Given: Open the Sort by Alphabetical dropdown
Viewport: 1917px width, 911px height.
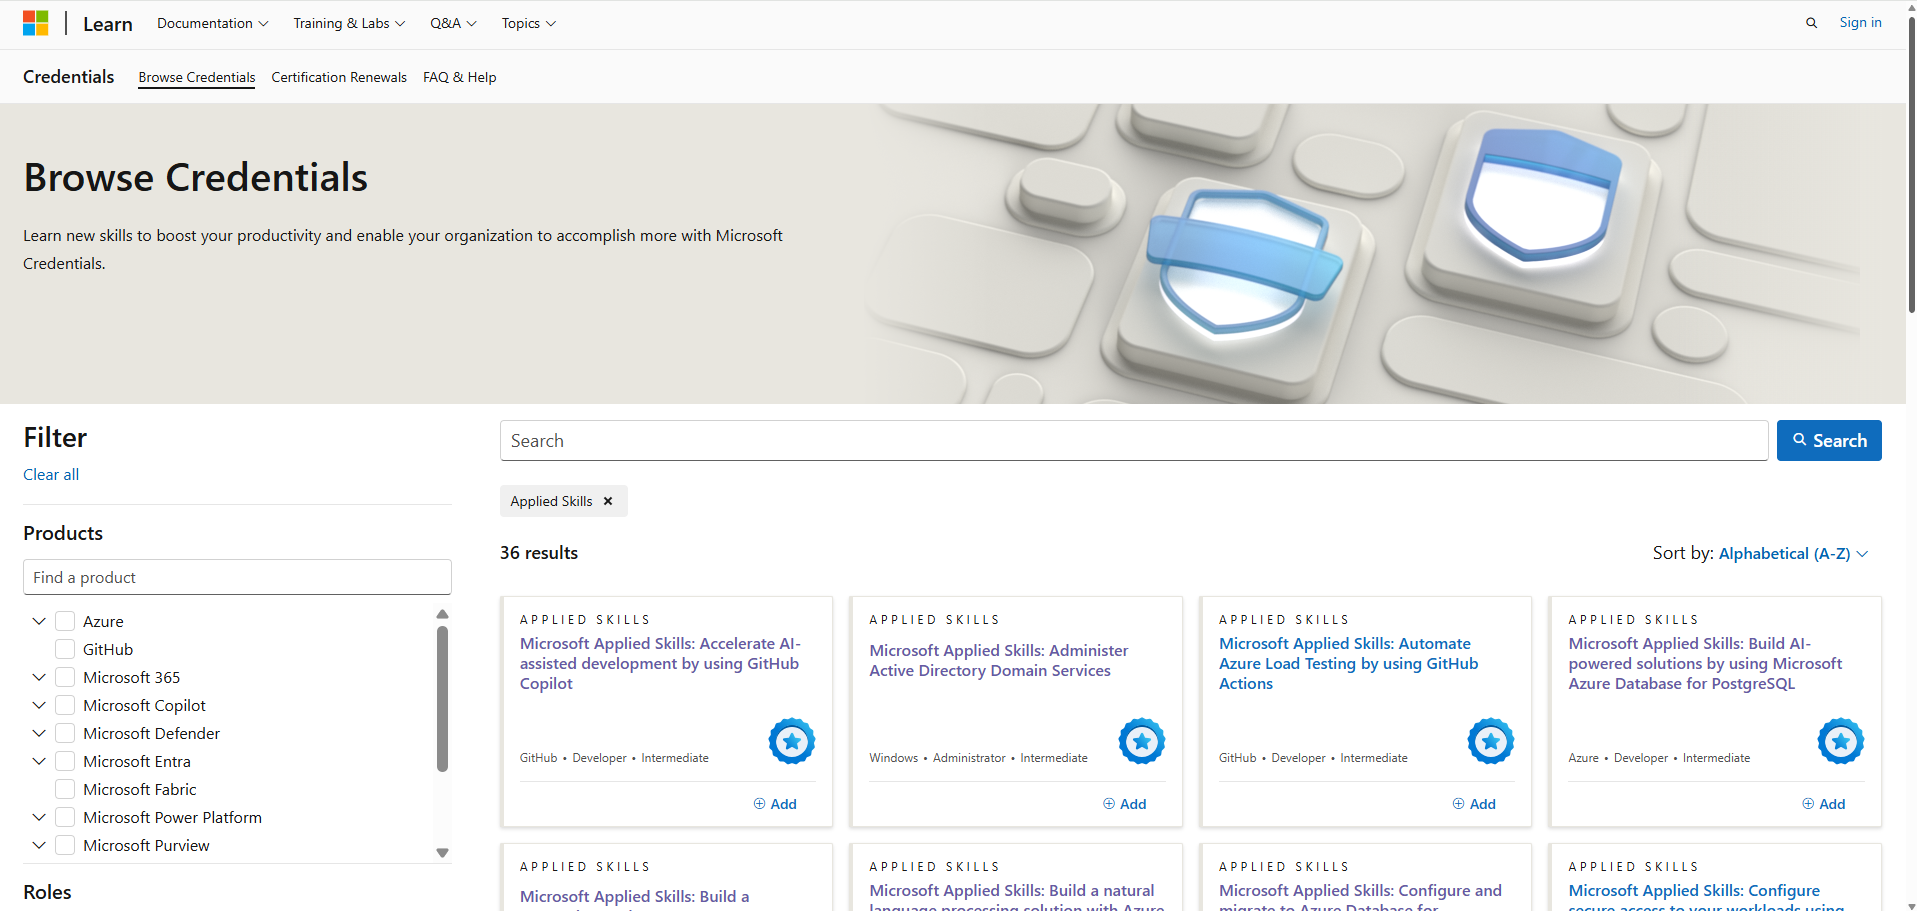Looking at the screenshot, I should point(1793,553).
